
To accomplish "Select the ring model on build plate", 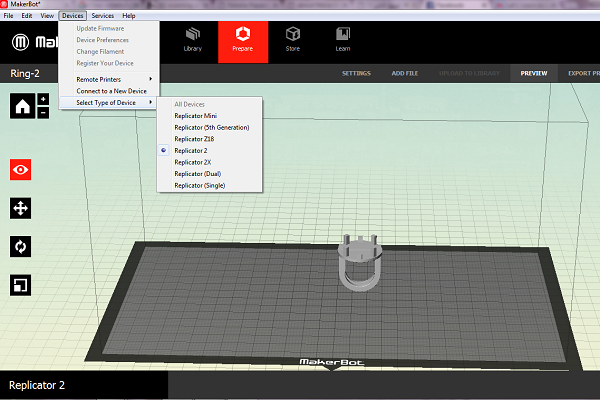I will click(x=360, y=263).
